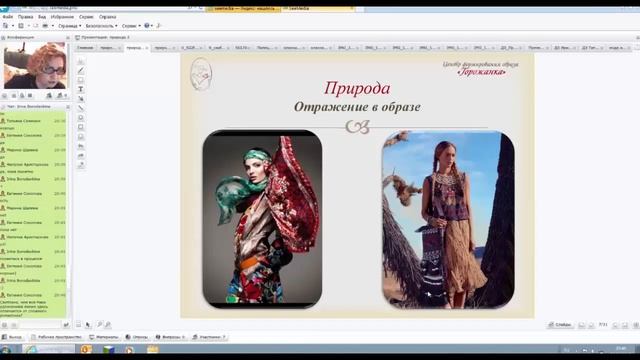Viewport: 640px width, 360px height.
Task: Expand the Страница dropdown in browser toolbar
Action: pos(69,26)
